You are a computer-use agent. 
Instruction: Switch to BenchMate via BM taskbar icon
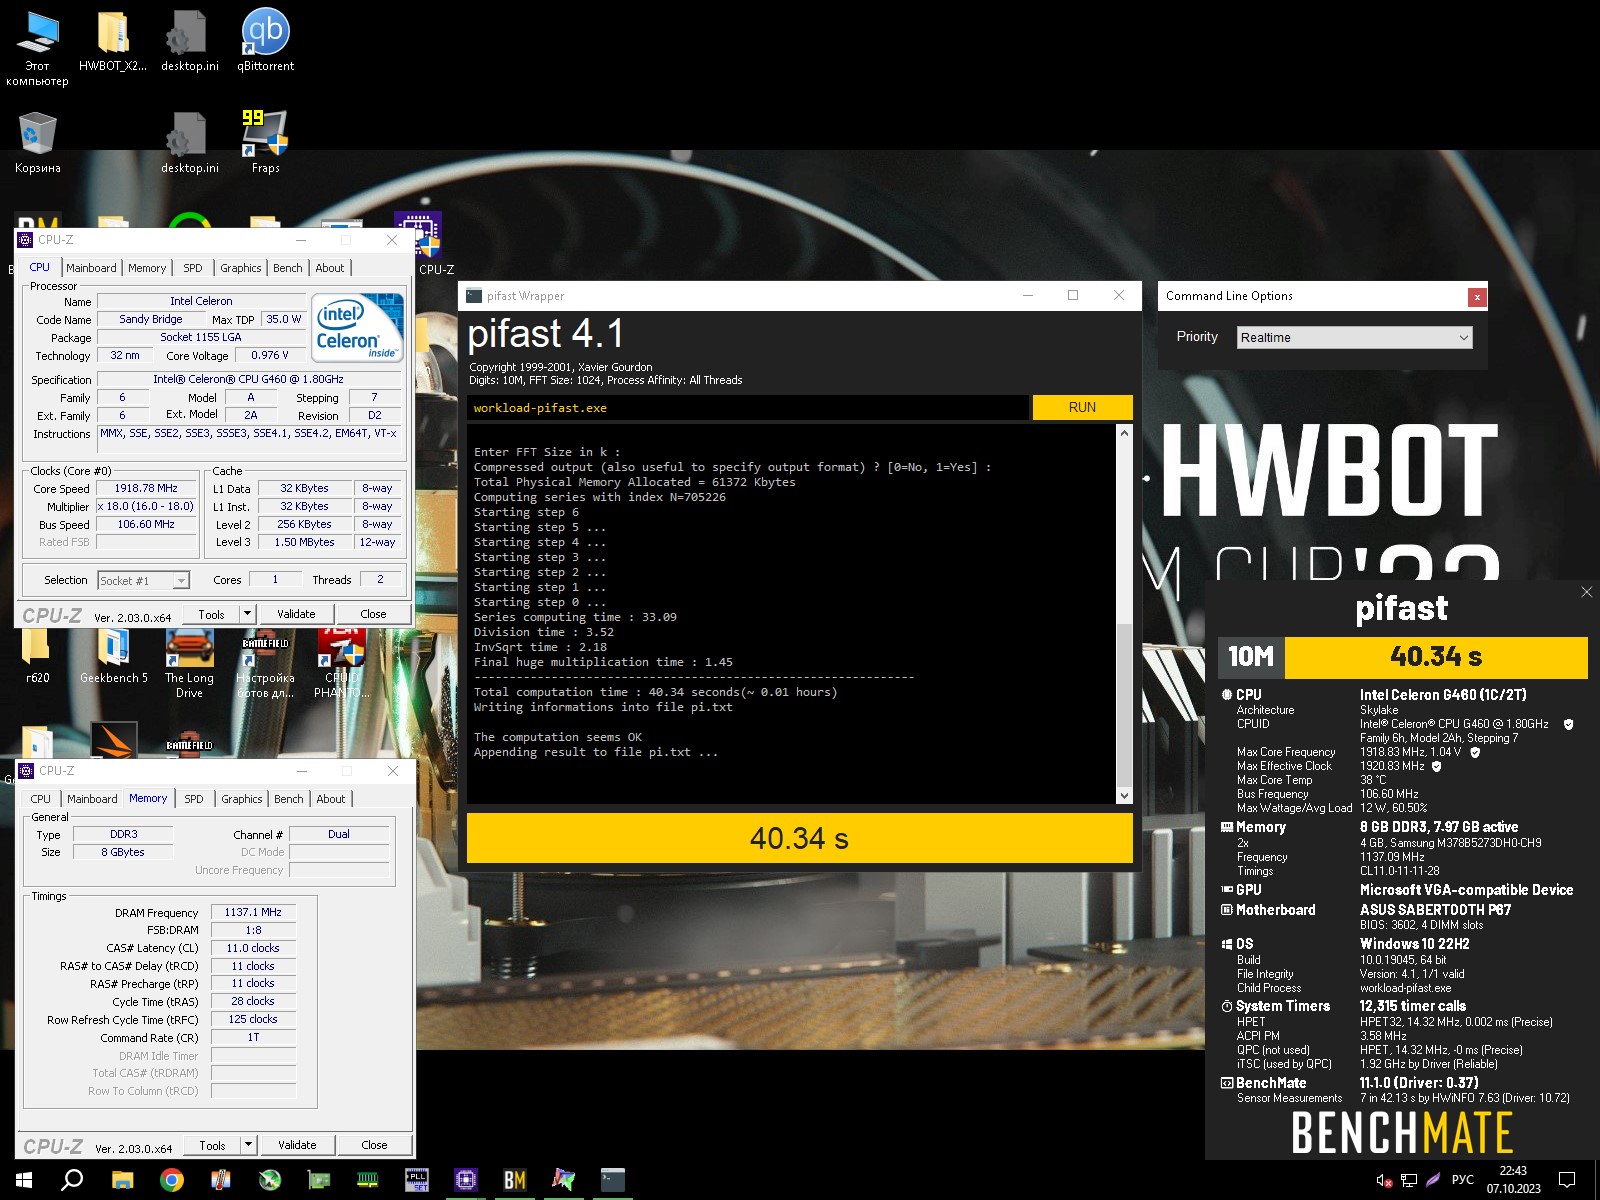515,1180
